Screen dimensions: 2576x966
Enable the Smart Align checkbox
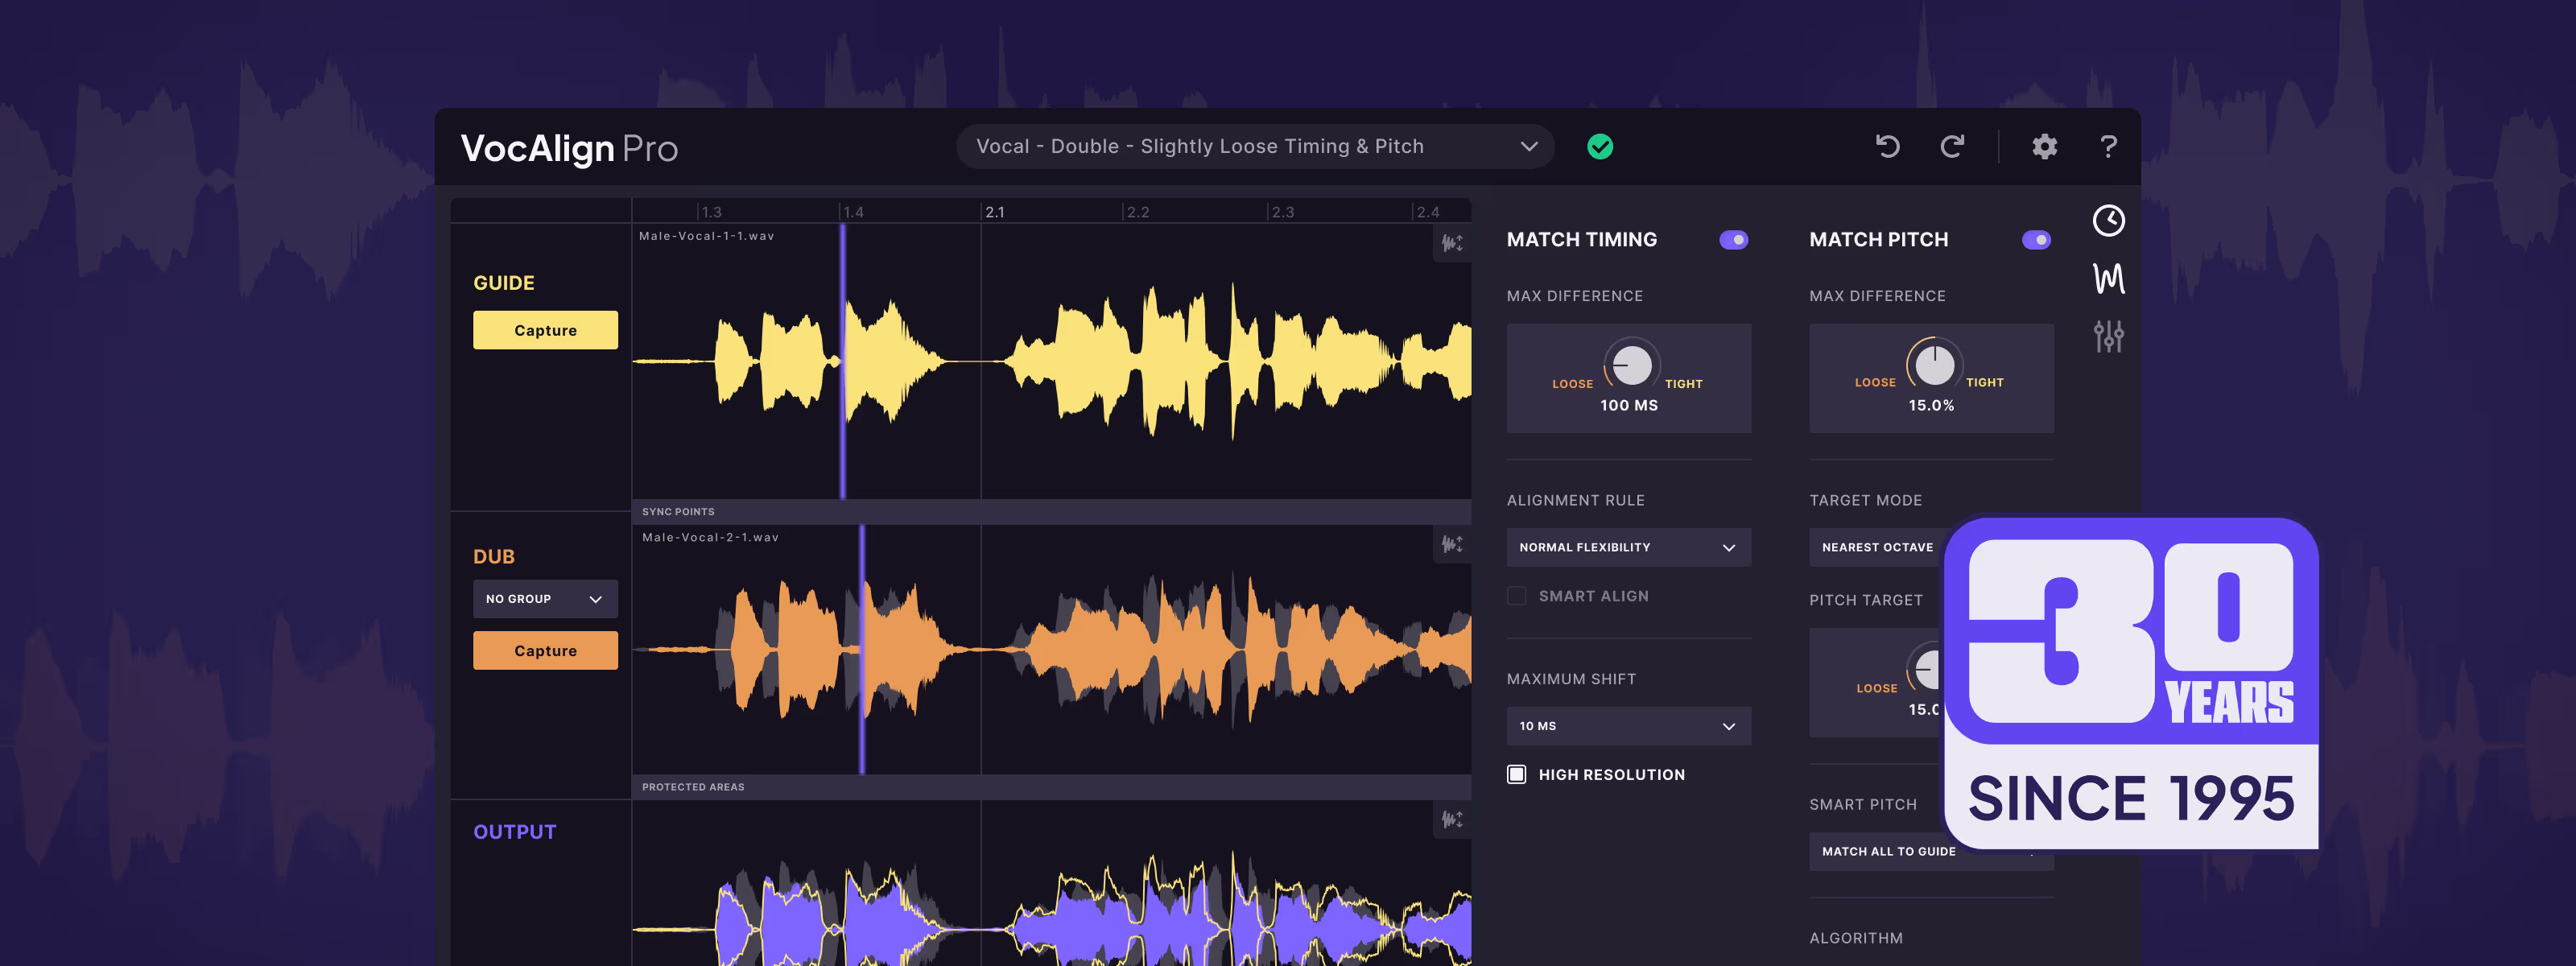click(x=1517, y=596)
